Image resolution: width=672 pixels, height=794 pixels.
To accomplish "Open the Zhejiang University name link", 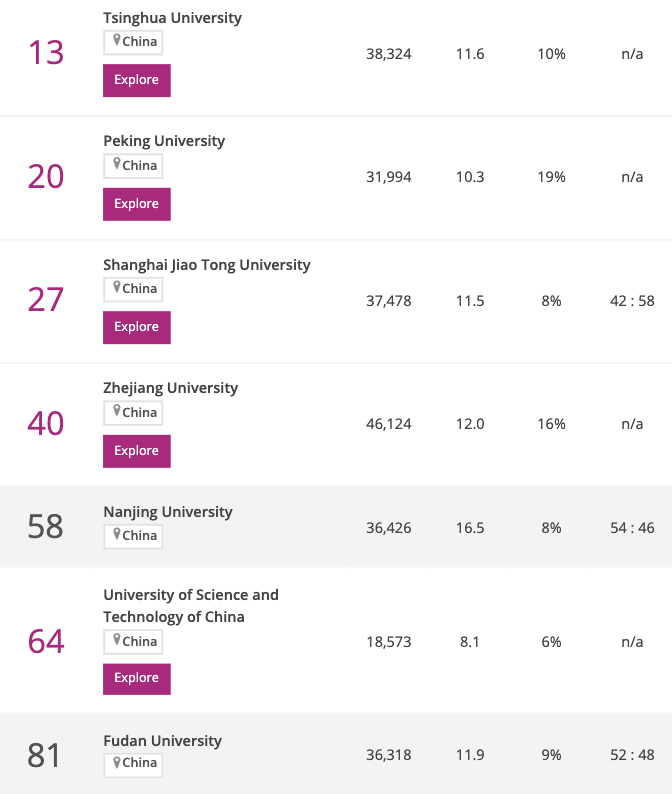I will [171, 388].
